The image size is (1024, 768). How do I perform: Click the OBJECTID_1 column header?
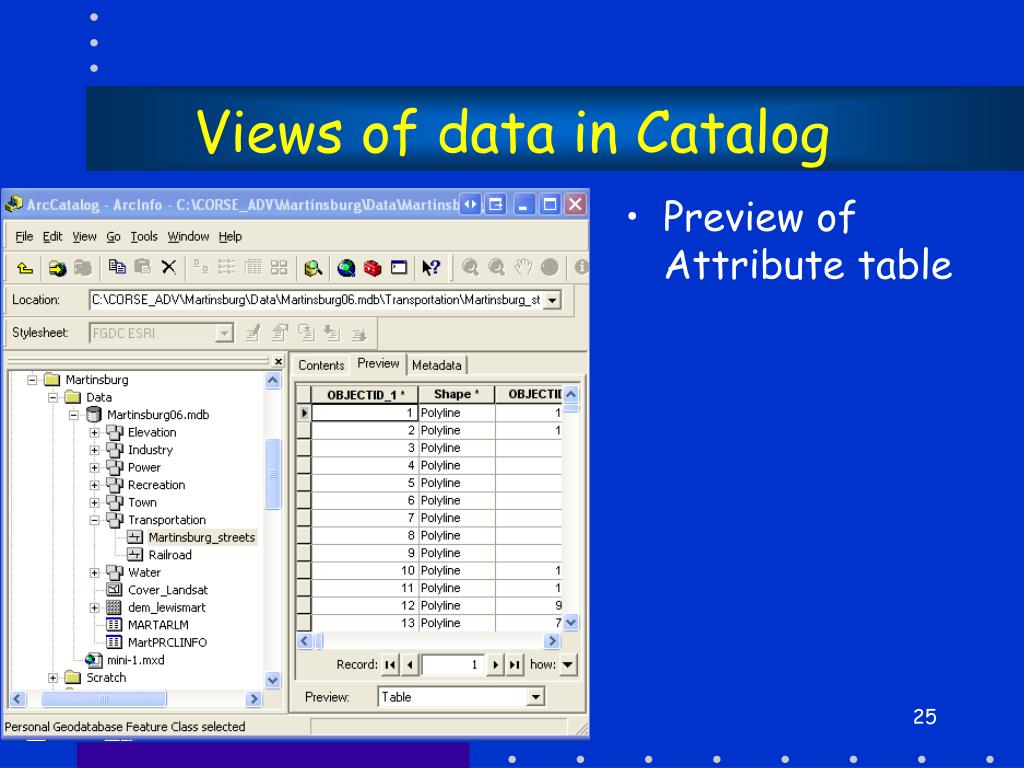pyautogui.click(x=365, y=394)
